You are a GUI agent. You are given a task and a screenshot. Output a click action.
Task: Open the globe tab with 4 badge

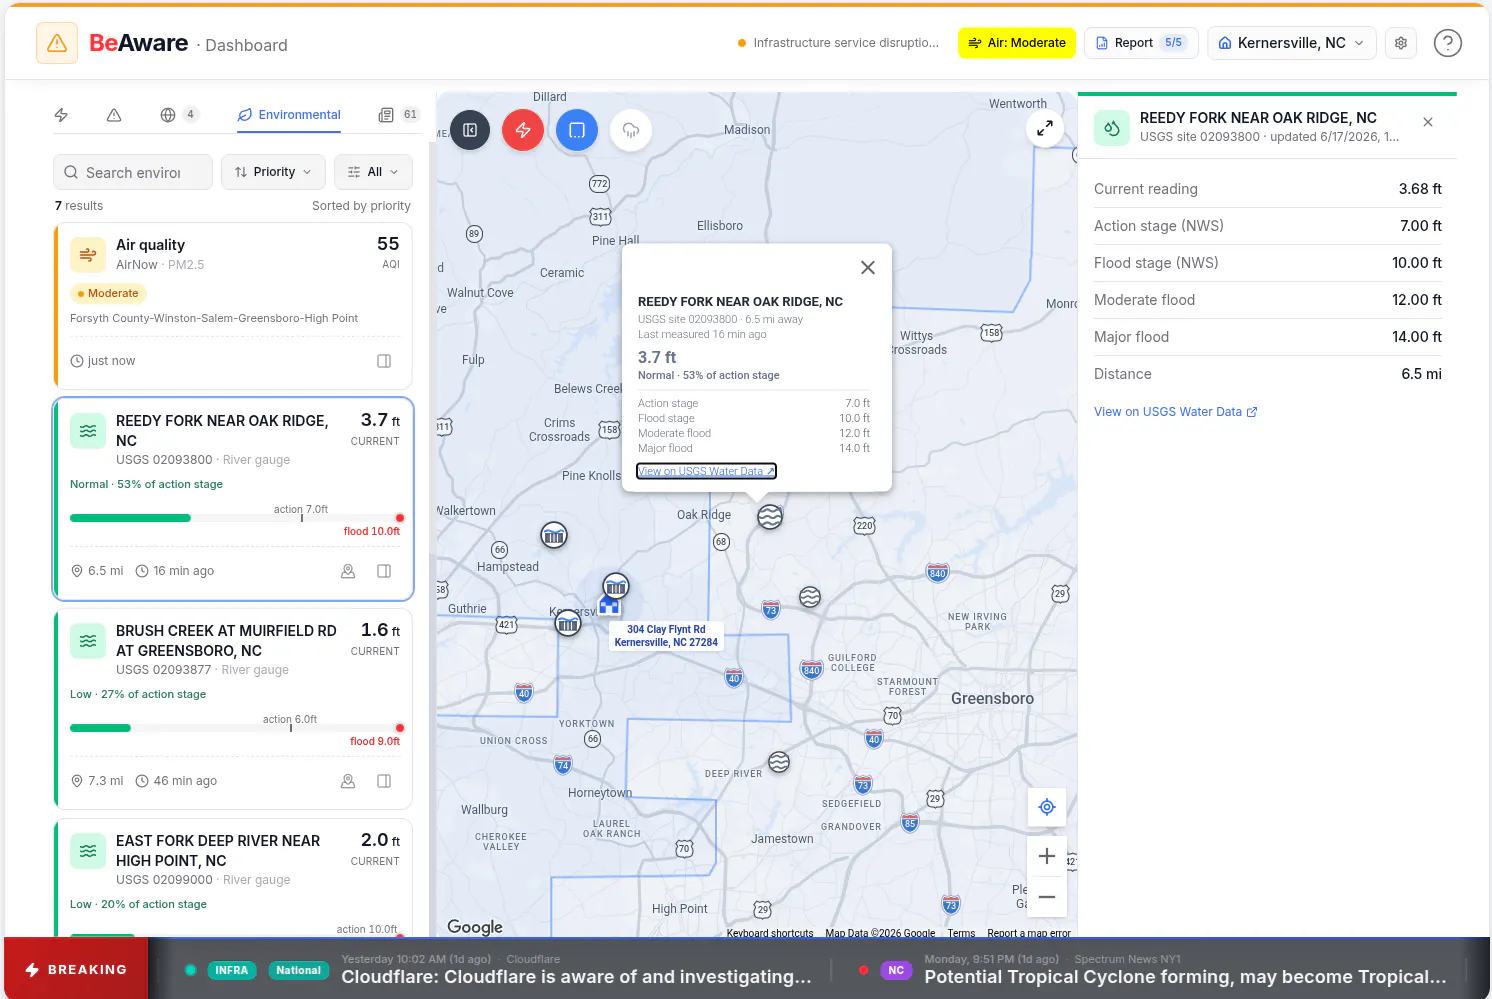coord(179,115)
